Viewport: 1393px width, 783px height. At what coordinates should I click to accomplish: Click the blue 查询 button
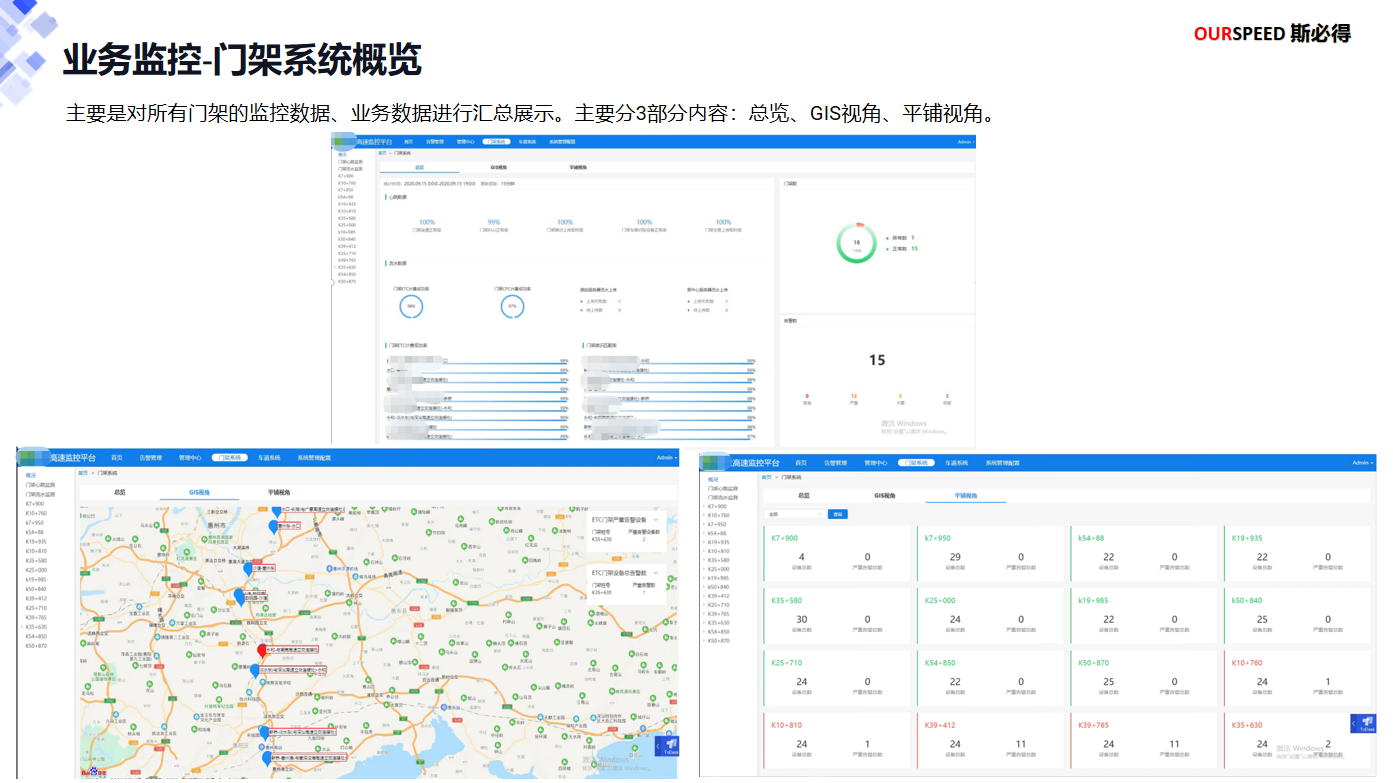838,514
